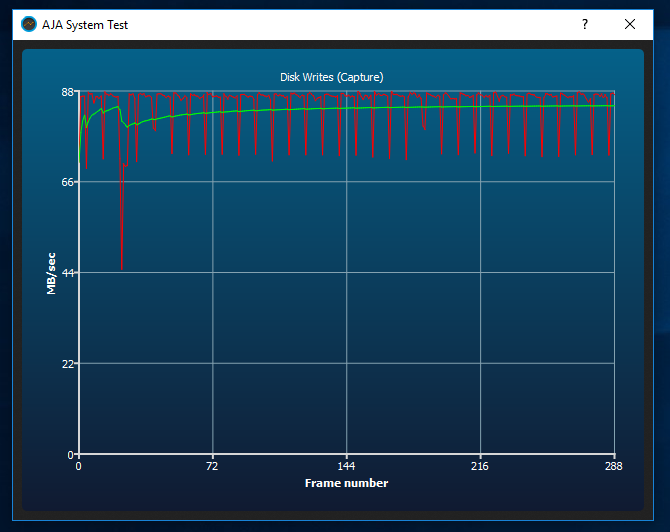Click the 88 value on y-axis
Image resolution: width=670 pixels, height=532 pixels.
pos(68,92)
